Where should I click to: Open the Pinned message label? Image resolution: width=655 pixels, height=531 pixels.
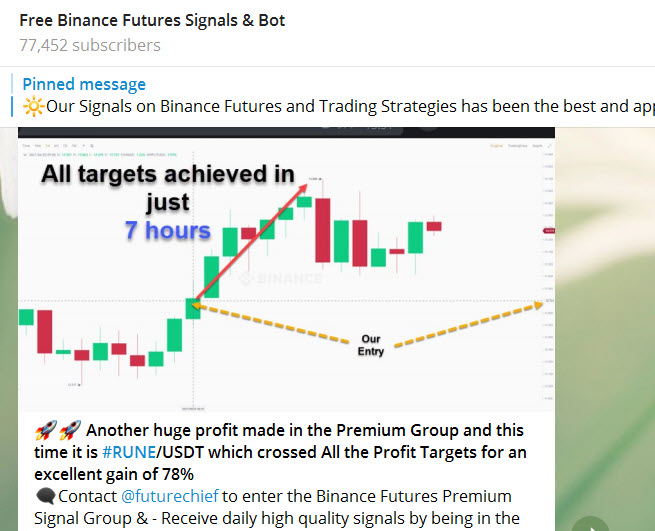[x=84, y=84]
